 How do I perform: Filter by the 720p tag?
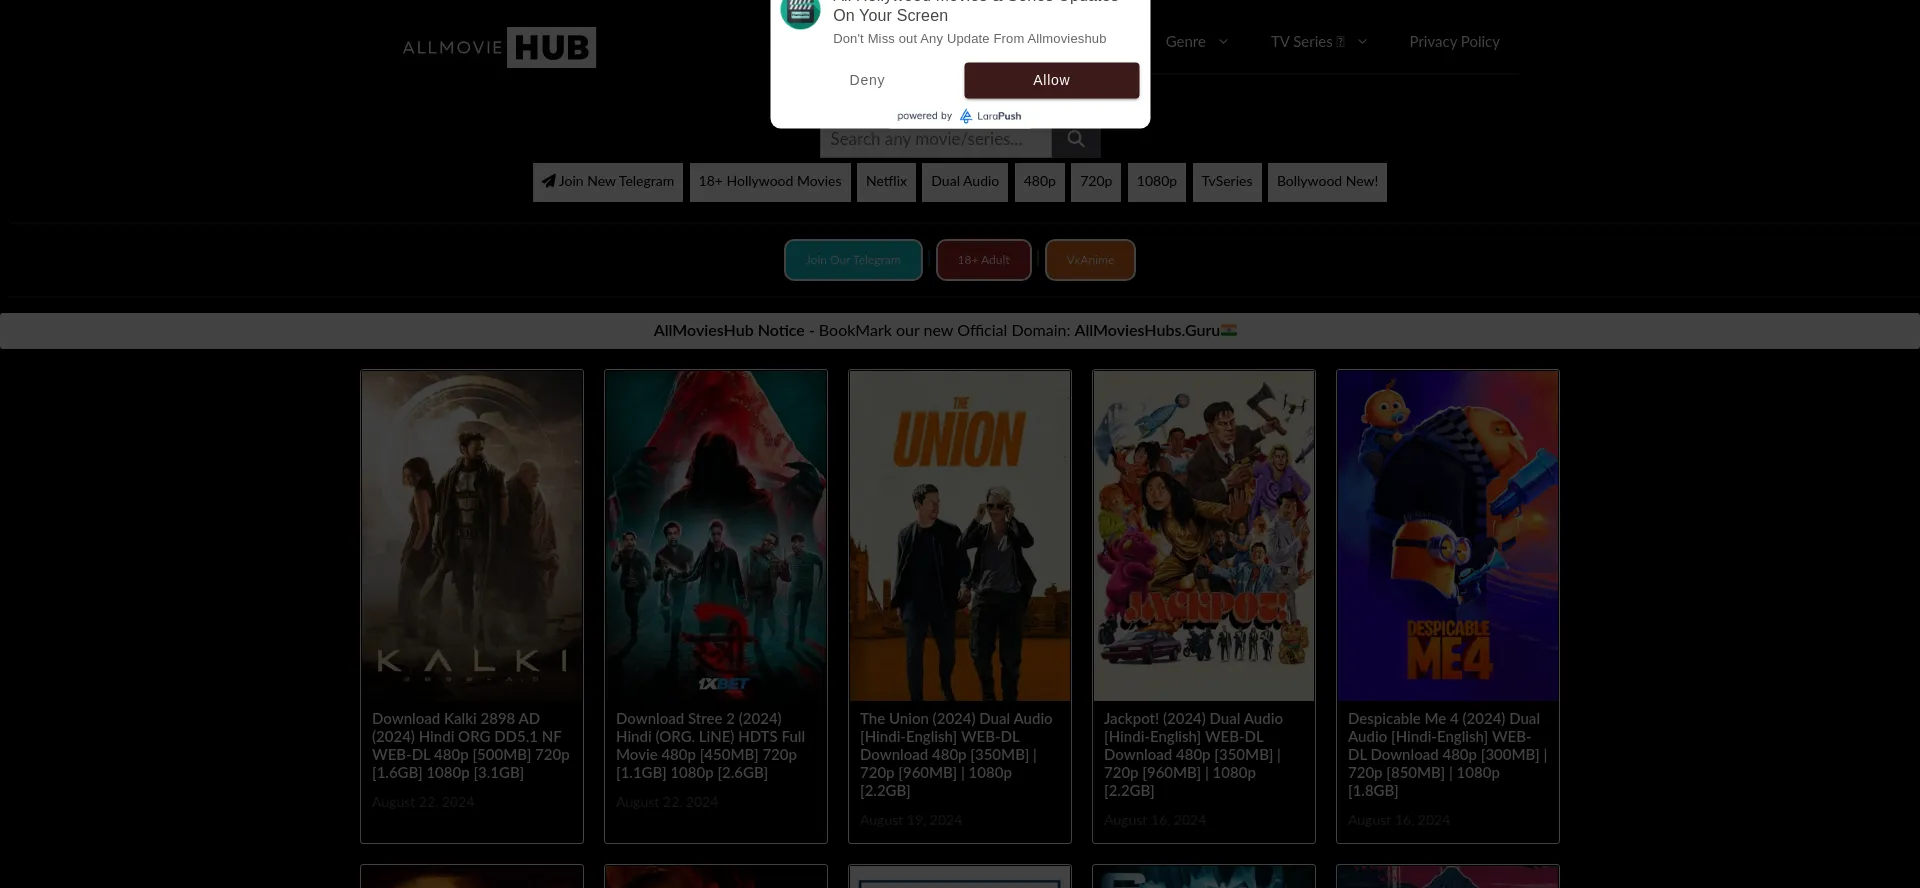click(1096, 182)
